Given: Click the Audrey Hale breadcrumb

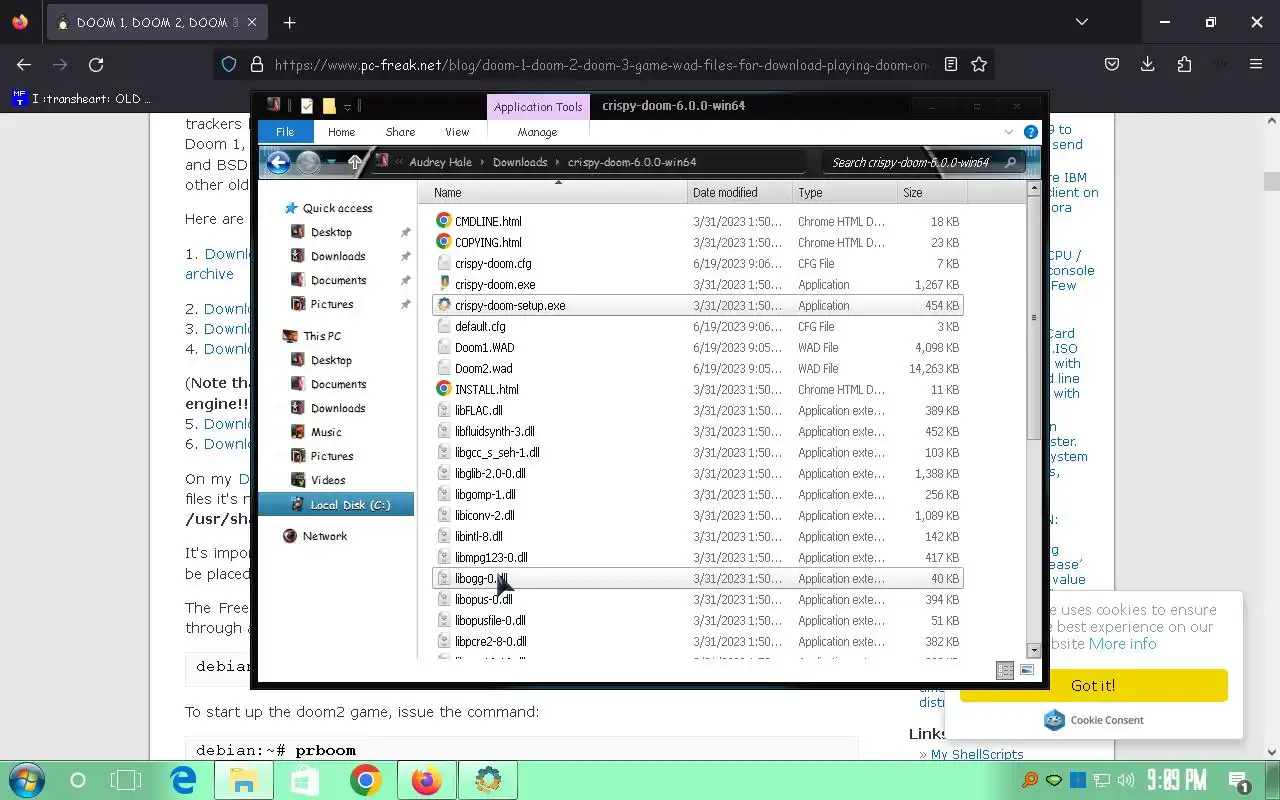Looking at the screenshot, I should pos(440,162).
